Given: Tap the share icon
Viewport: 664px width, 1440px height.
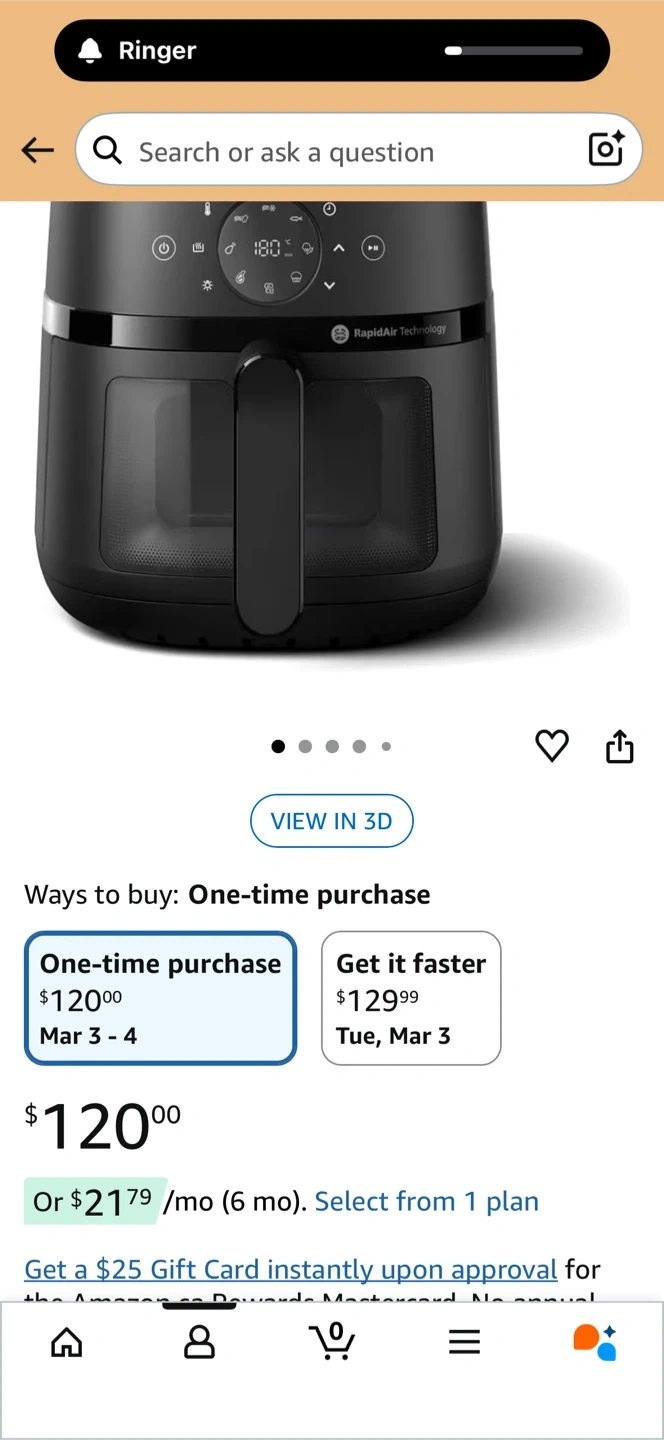Looking at the screenshot, I should tap(620, 746).
